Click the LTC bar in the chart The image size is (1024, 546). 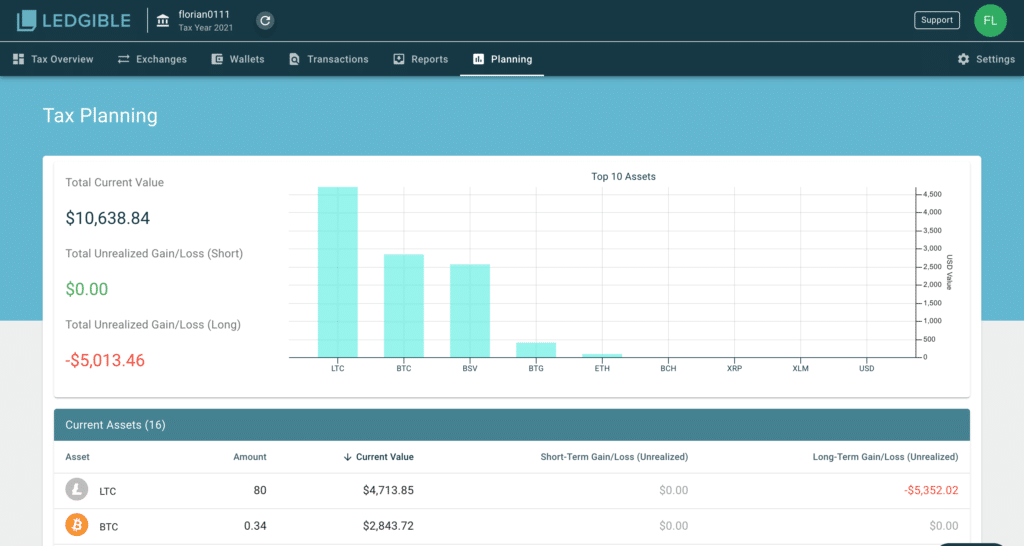(x=338, y=272)
